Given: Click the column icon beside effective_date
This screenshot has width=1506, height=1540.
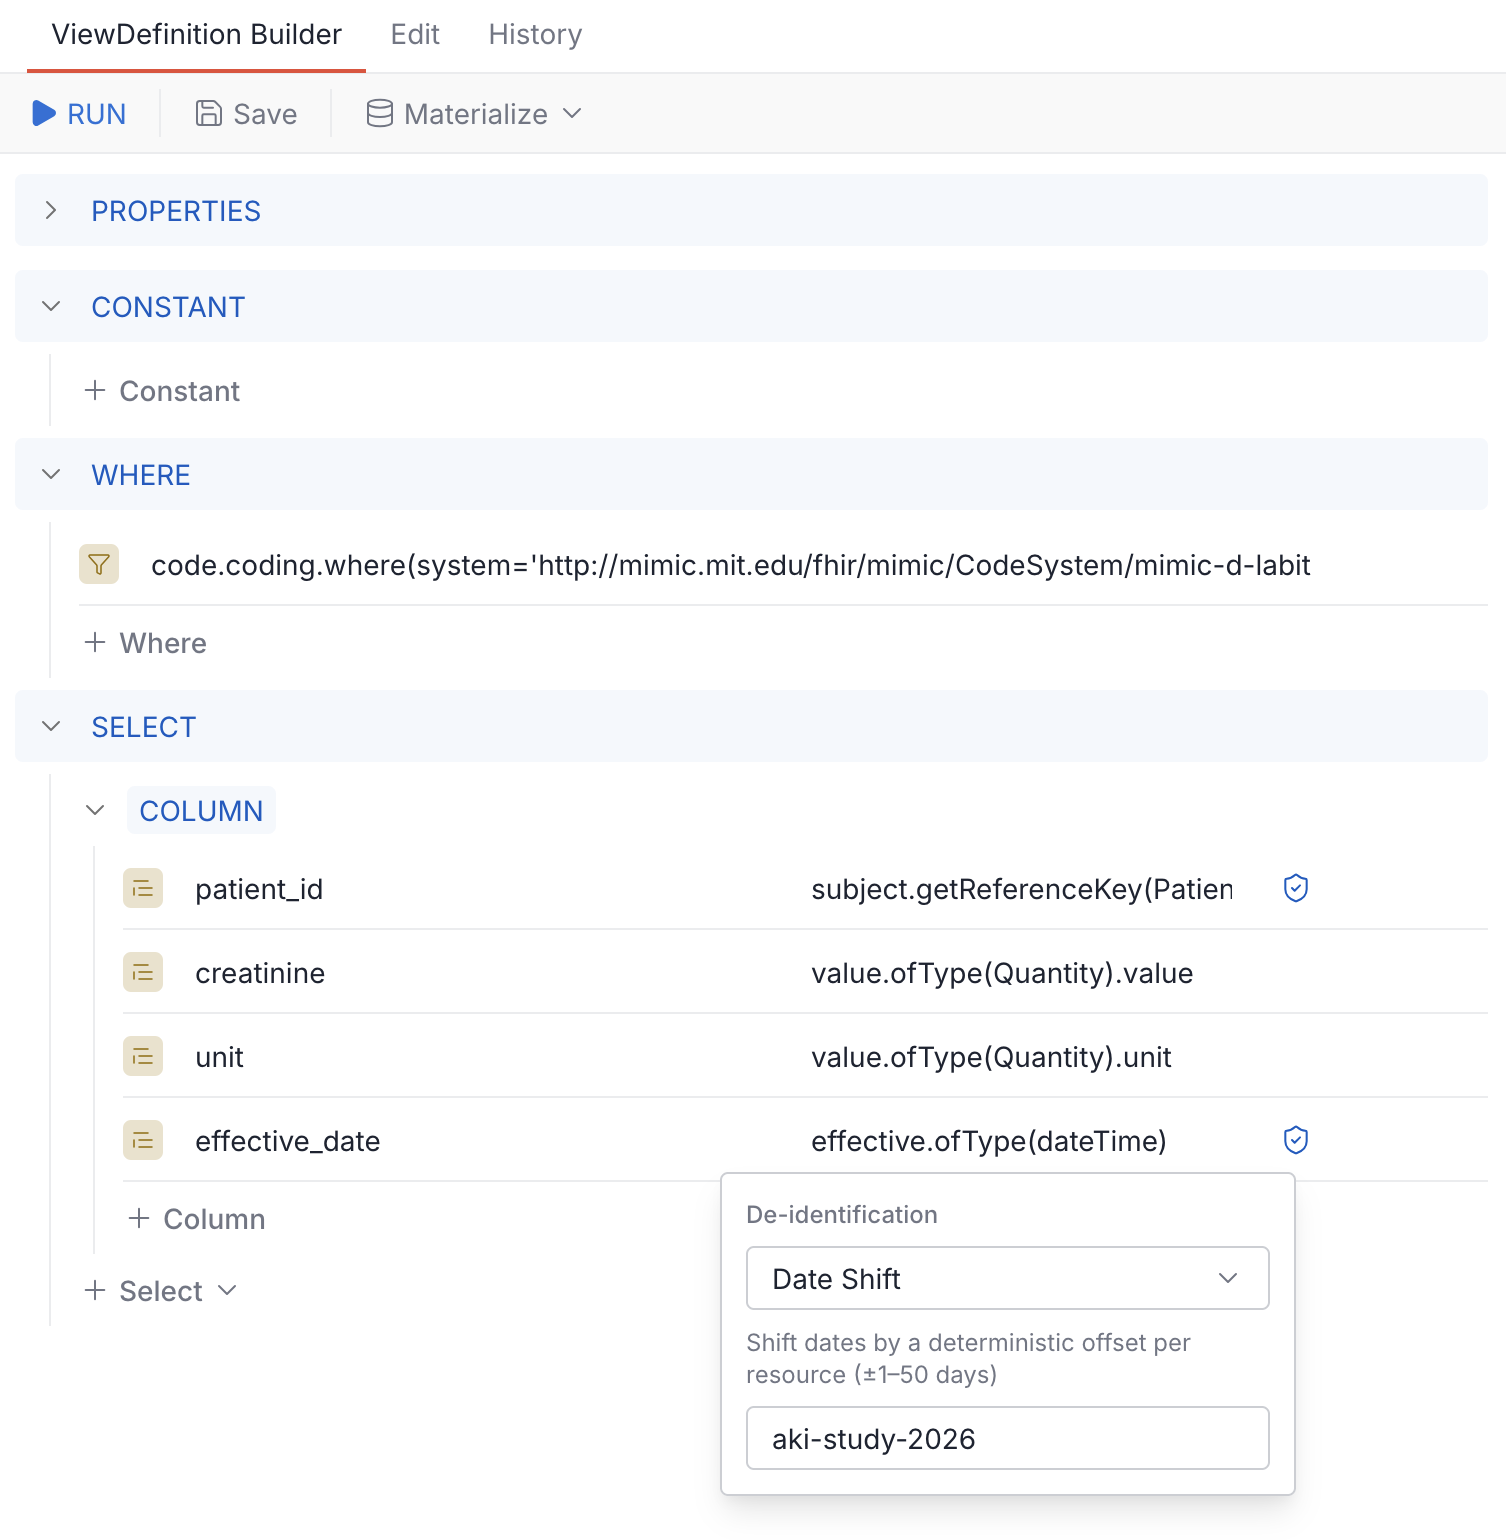Looking at the screenshot, I should 143,1140.
